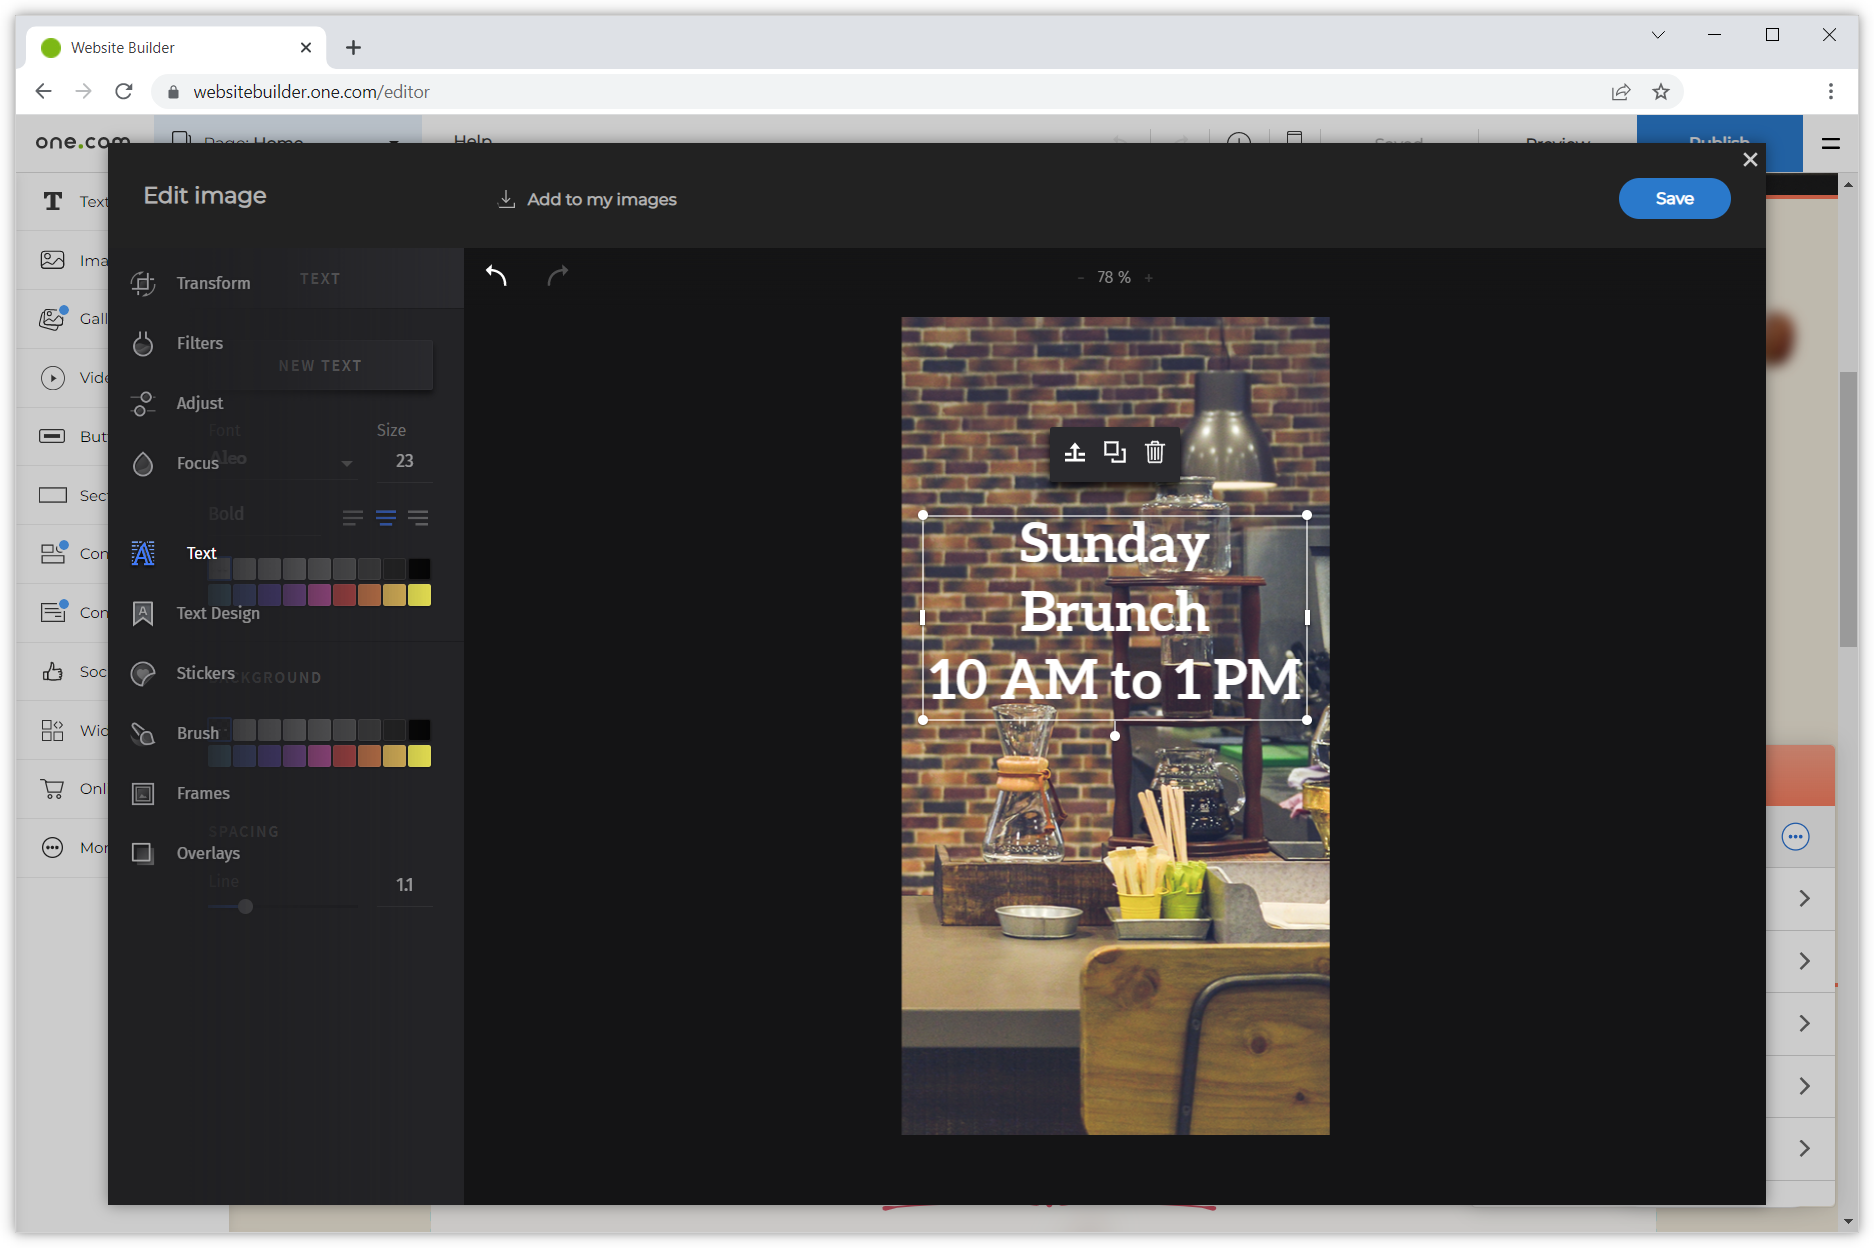The width and height of the screenshot is (1874, 1248).
Task: Open the Frames panel
Action: [x=202, y=793]
